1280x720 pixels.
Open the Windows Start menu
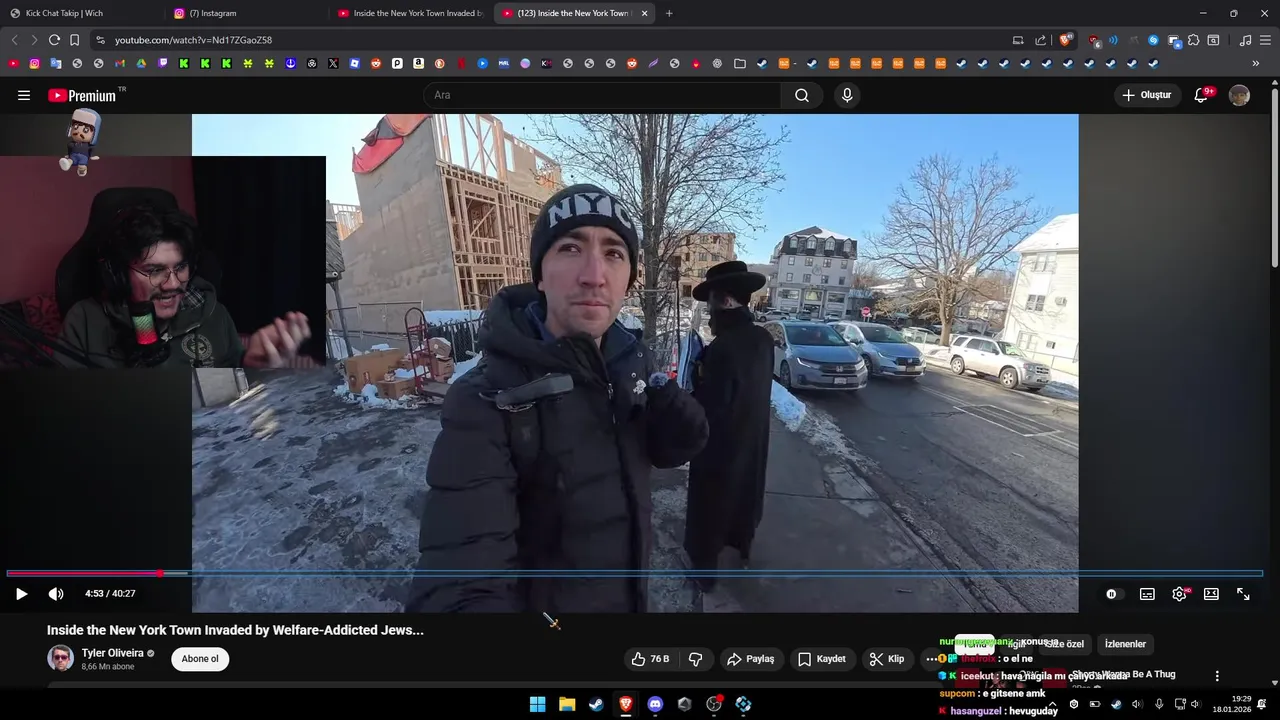(x=537, y=704)
